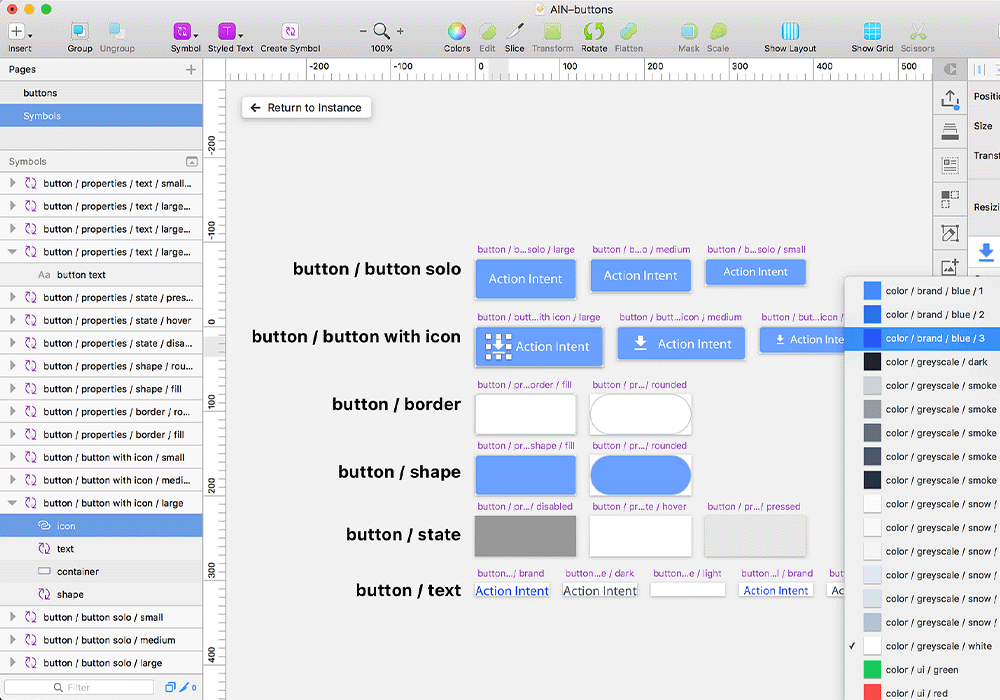This screenshot has width=1000, height=700.
Task: Expand button / button solo / medium row
Action: 12,639
